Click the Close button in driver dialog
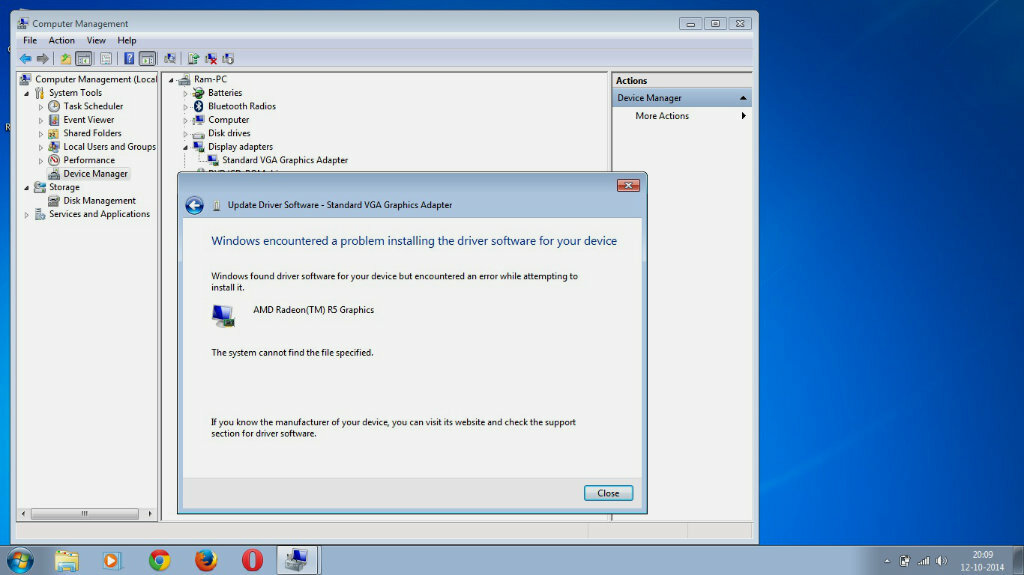 click(608, 493)
